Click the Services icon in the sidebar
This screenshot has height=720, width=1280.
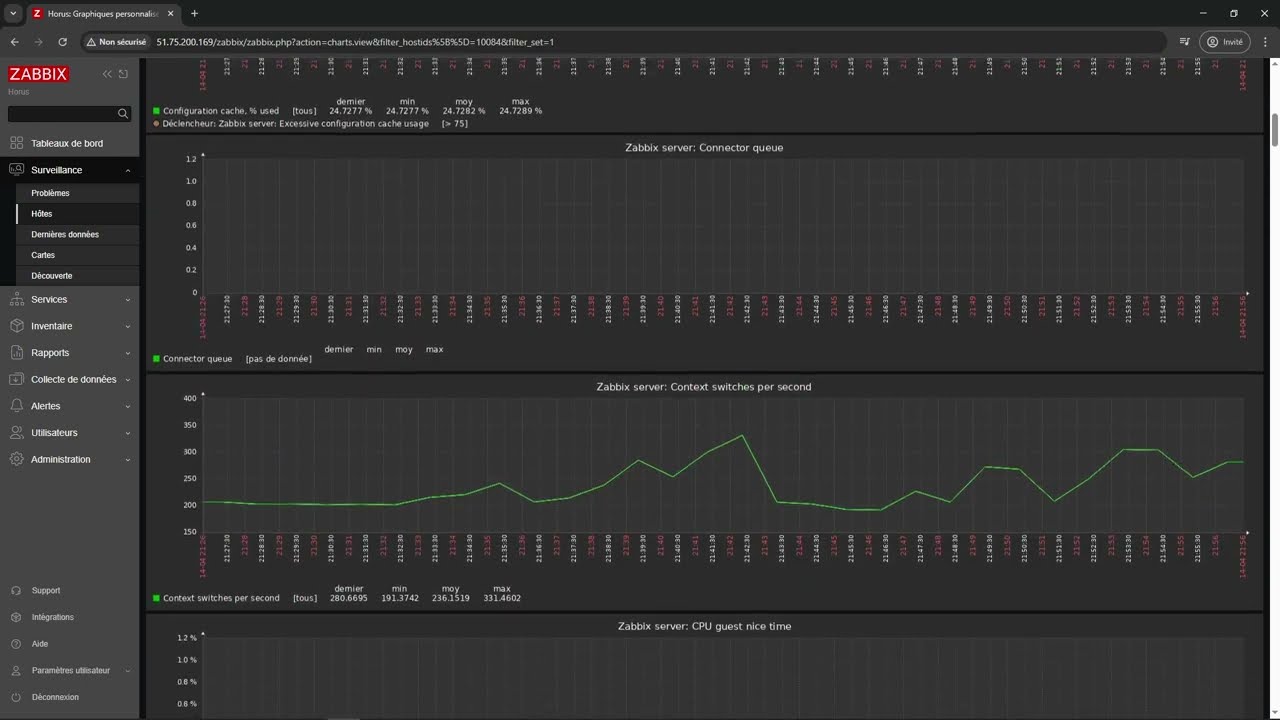tap(16, 299)
